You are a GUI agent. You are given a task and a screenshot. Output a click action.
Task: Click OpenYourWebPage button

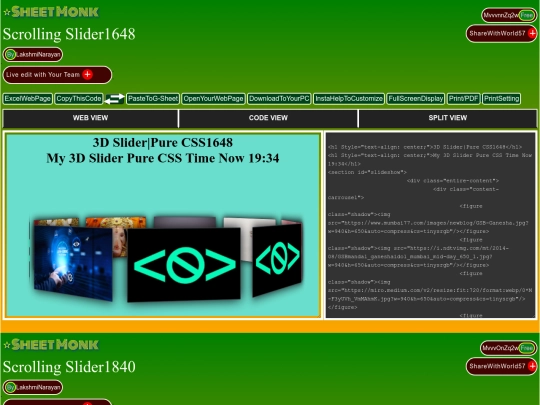(x=214, y=99)
